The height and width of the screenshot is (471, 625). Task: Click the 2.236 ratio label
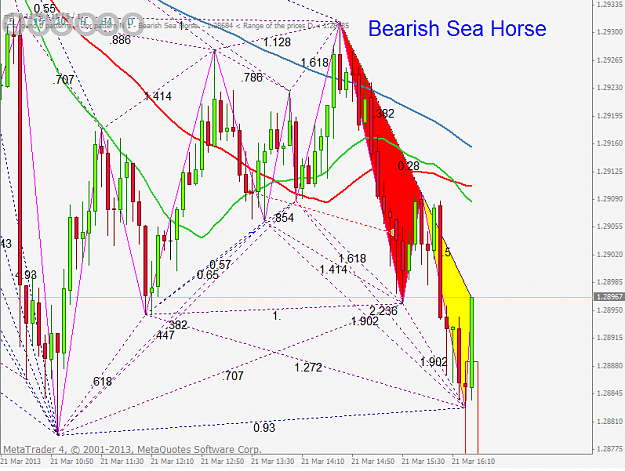(x=383, y=311)
